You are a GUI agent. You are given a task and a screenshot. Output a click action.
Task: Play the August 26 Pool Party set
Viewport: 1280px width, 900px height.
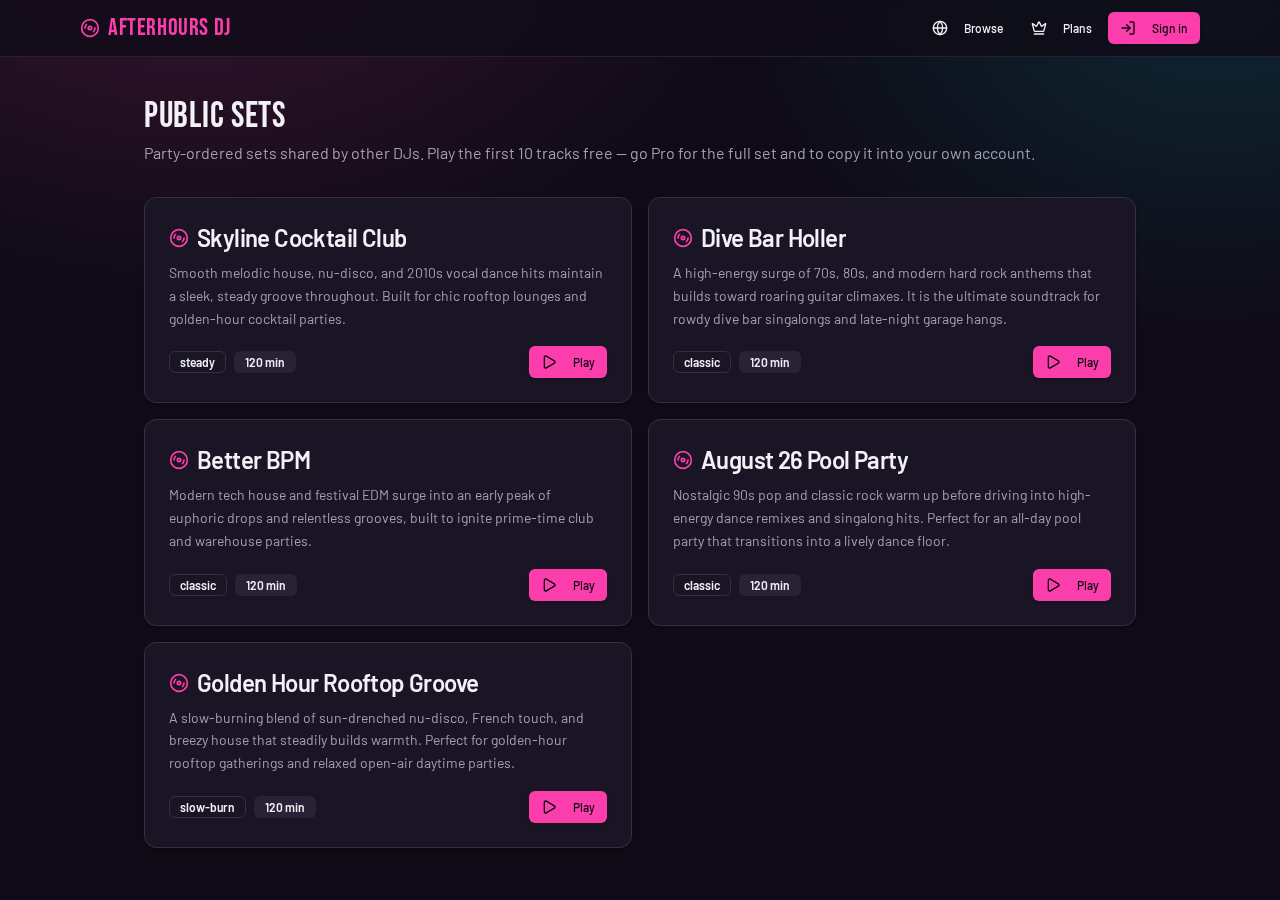click(1072, 585)
